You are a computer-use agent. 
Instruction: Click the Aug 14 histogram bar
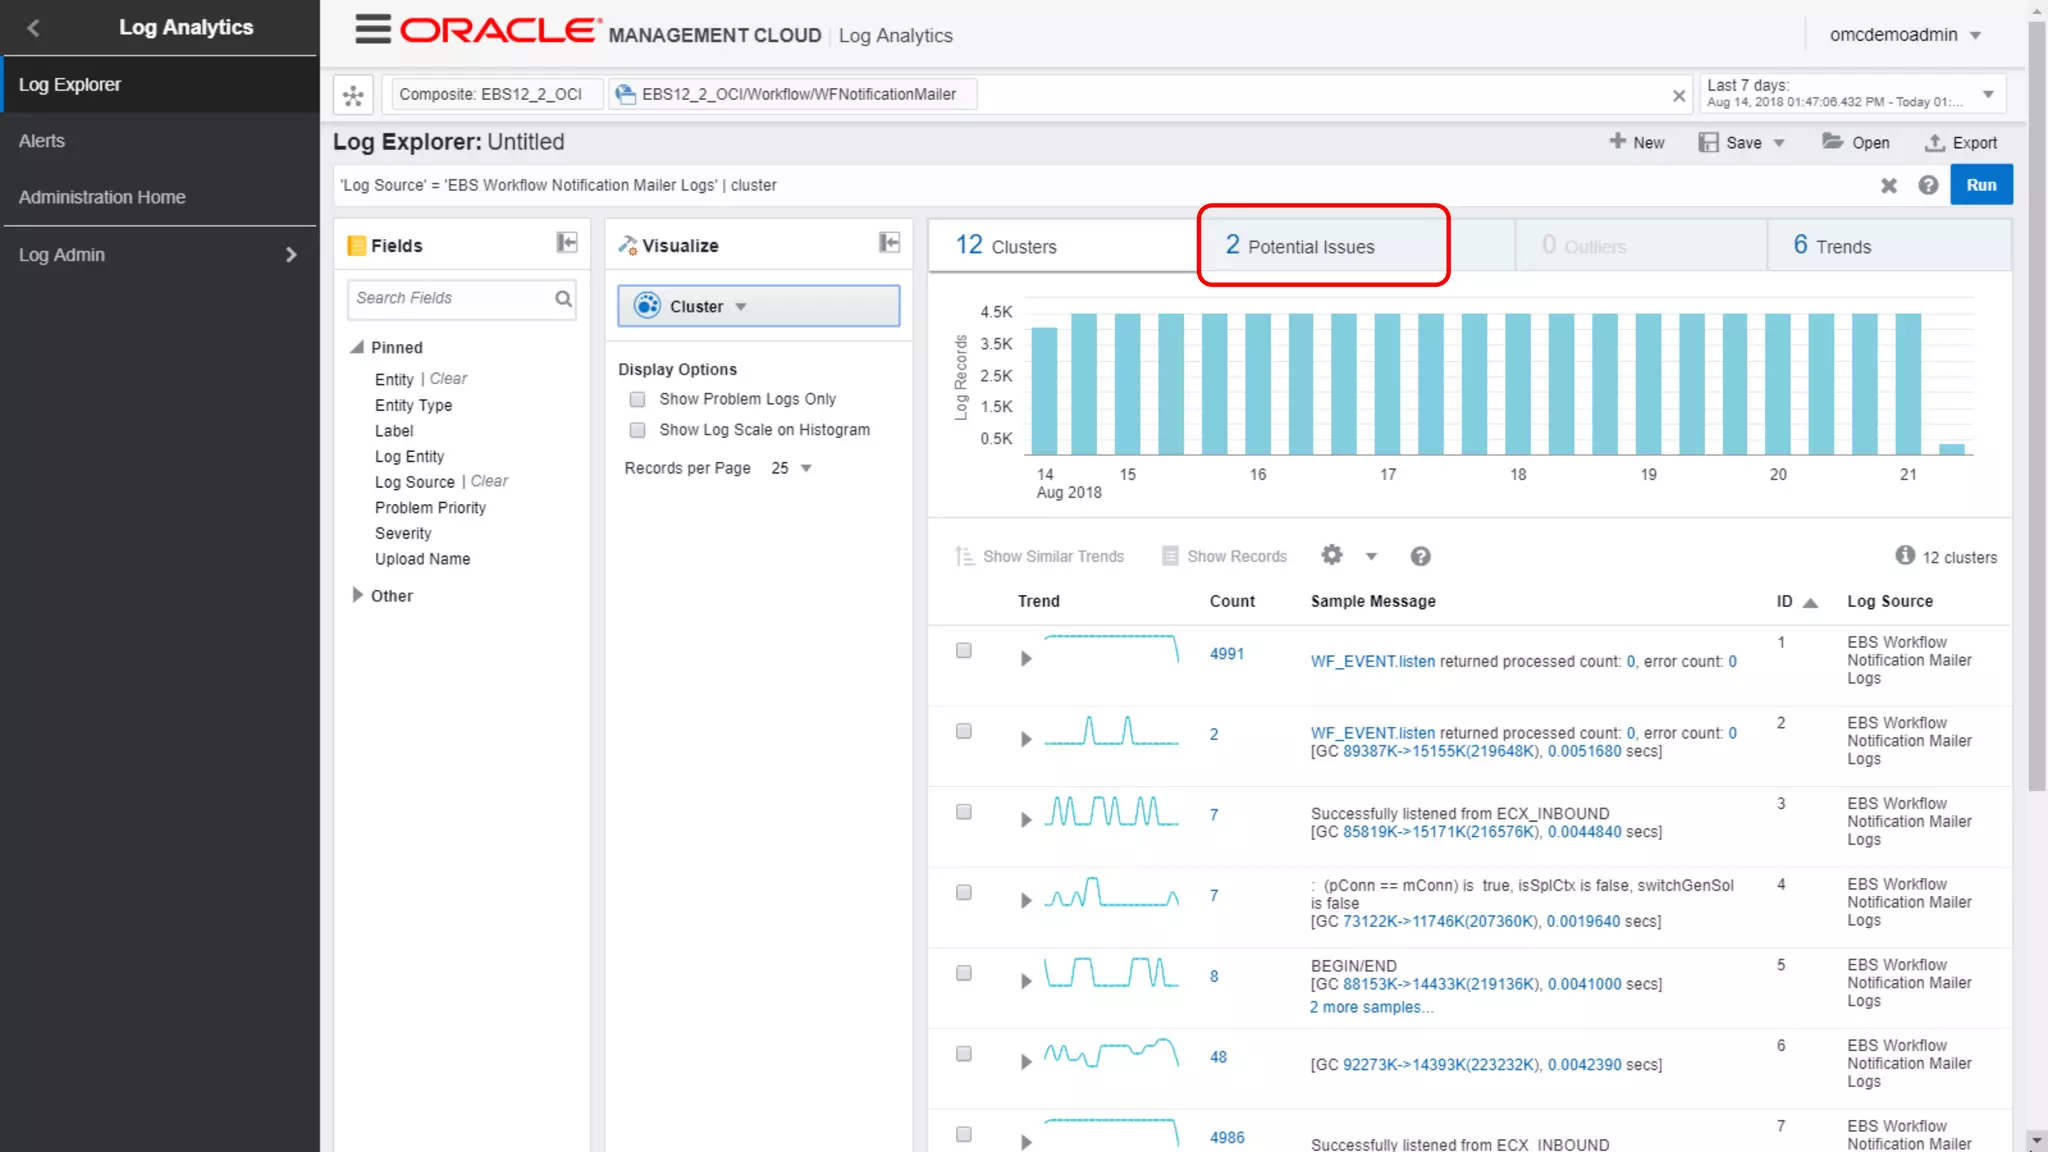pyautogui.click(x=1044, y=391)
